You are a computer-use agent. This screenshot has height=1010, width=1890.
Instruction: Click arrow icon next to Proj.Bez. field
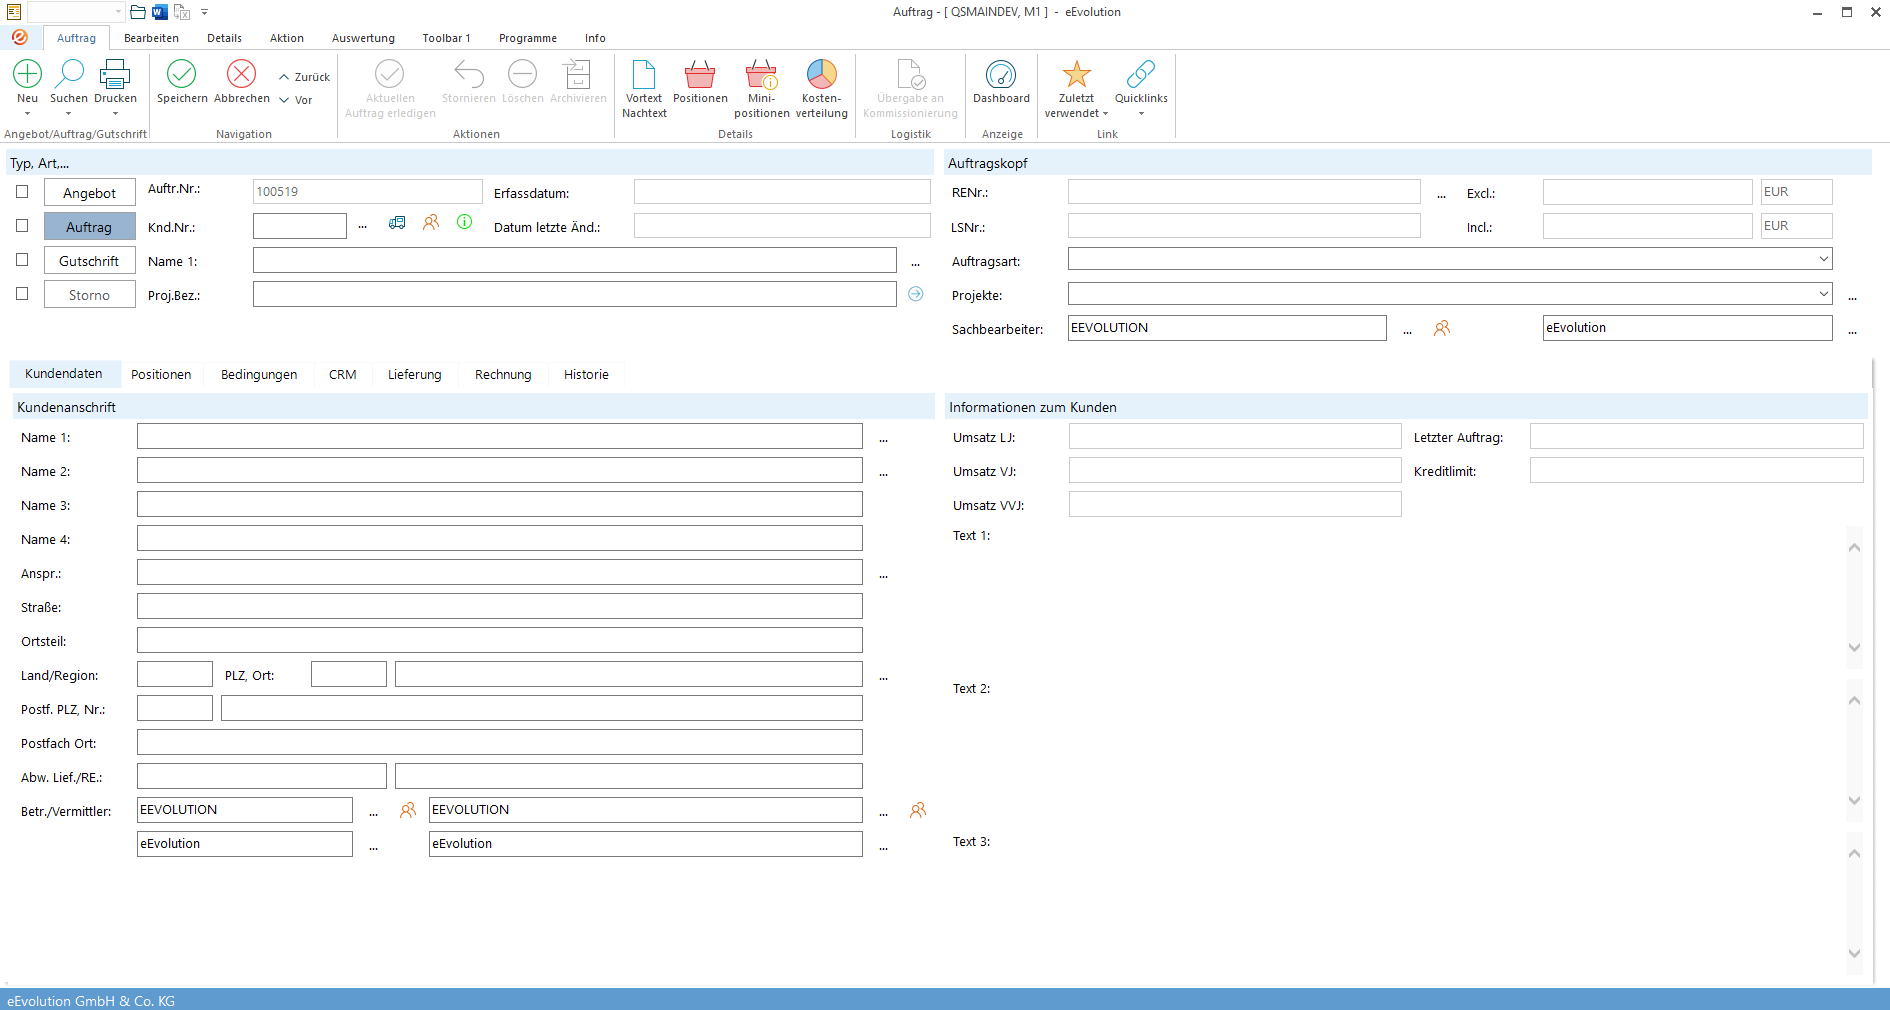916,294
